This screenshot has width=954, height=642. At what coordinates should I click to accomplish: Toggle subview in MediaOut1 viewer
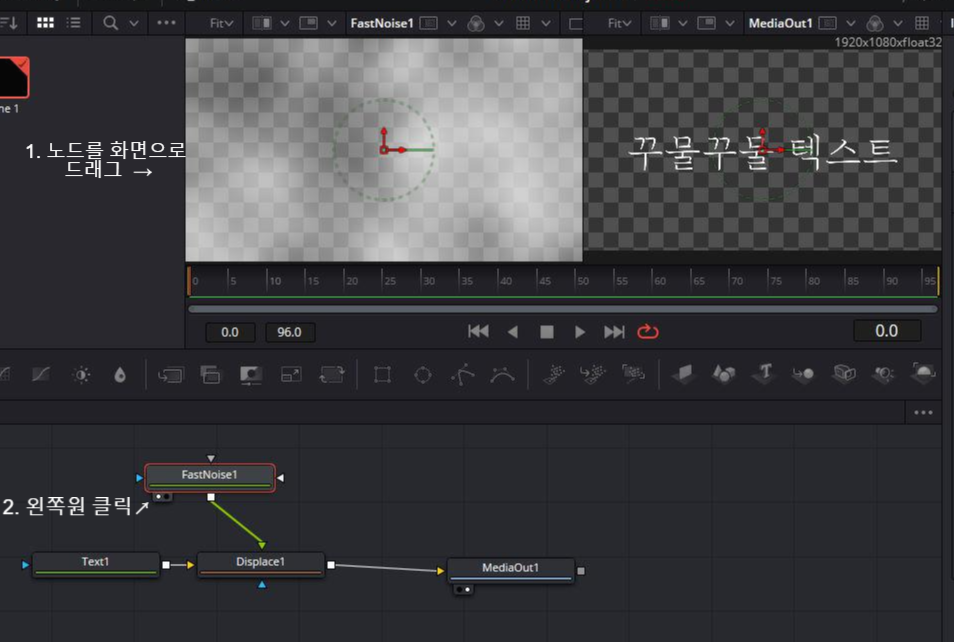[706, 23]
